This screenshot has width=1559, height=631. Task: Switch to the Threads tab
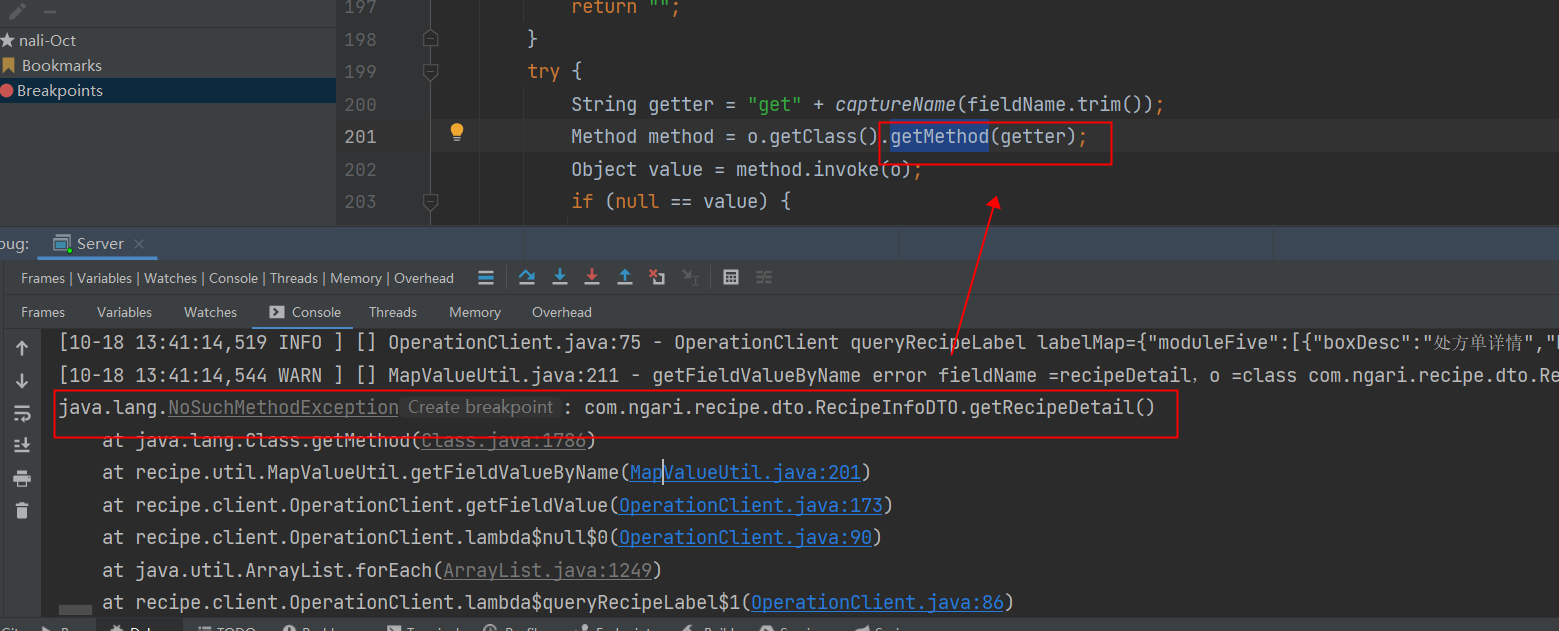pyautogui.click(x=393, y=312)
